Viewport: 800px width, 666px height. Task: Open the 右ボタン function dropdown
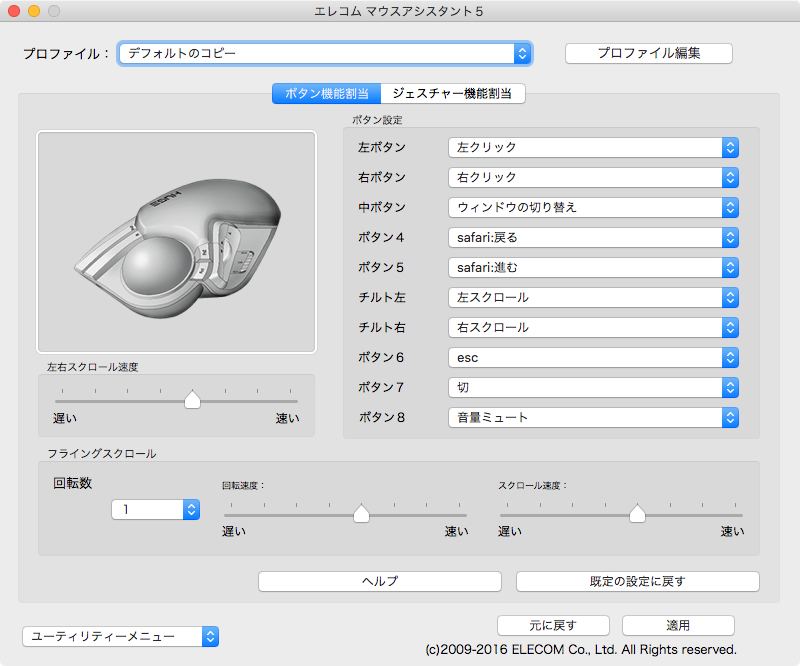tap(593, 178)
